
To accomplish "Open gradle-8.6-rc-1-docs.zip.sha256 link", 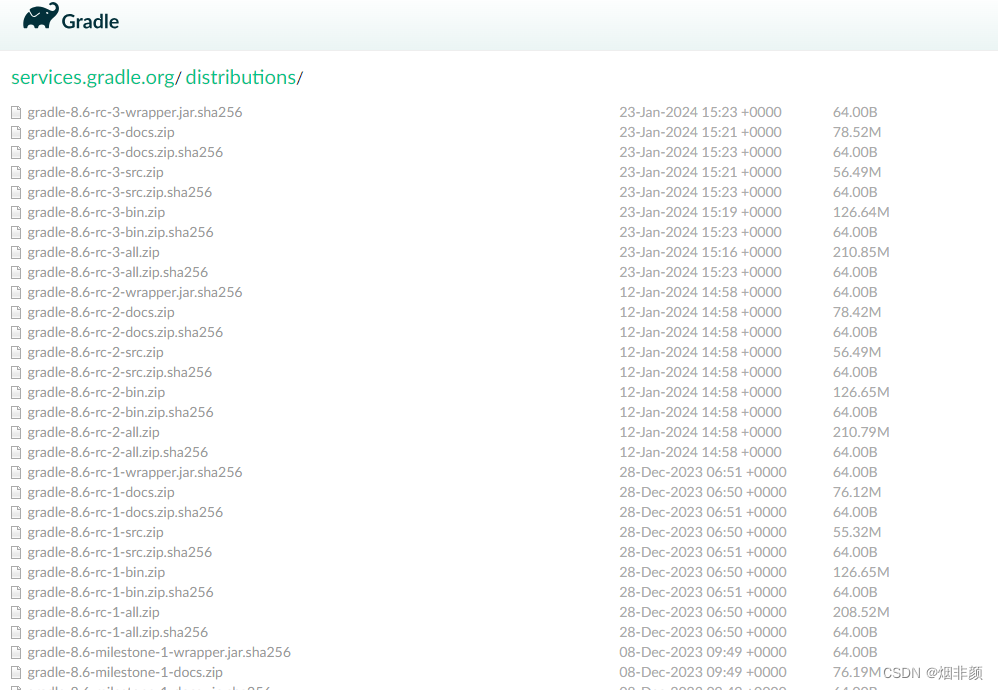I will pyautogui.click(x=125, y=512).
